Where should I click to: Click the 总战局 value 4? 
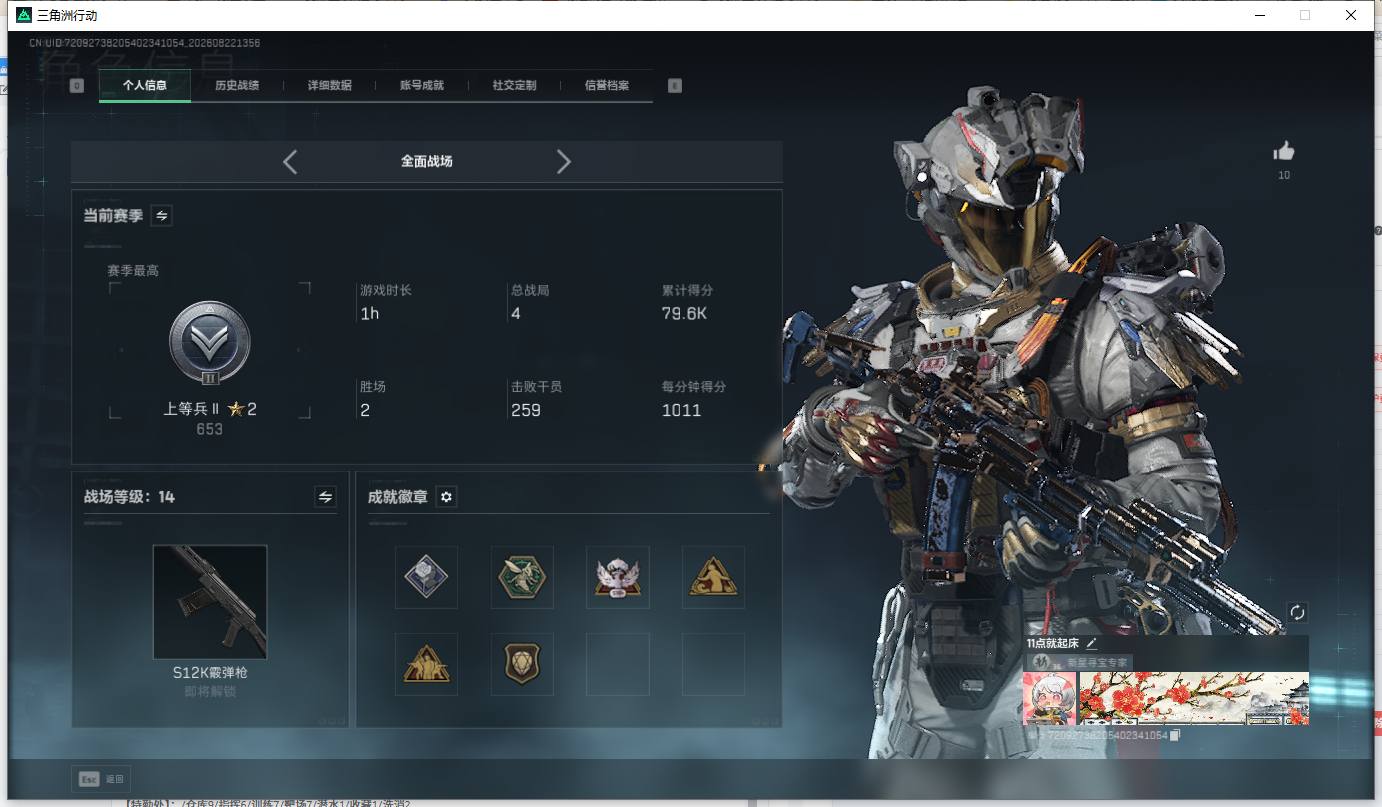tap(516, 314)
